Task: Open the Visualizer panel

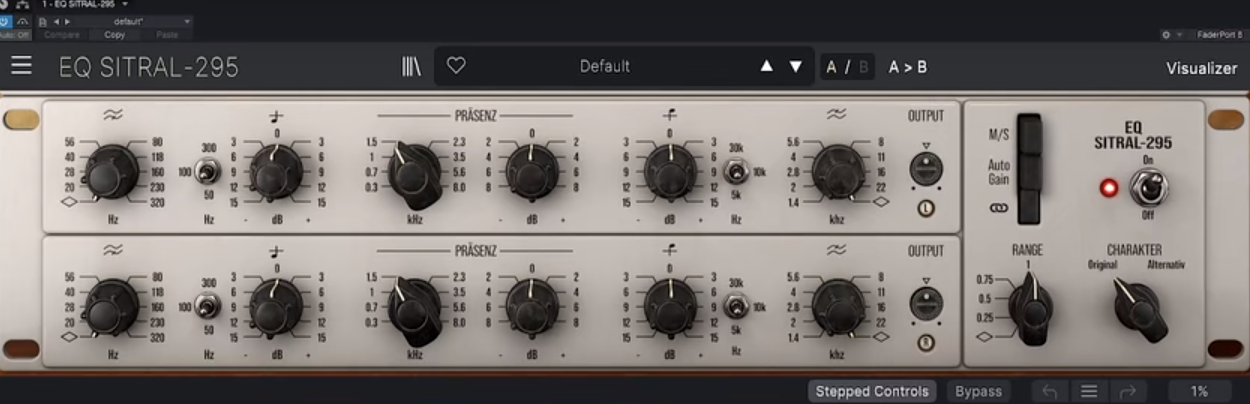Action: tap(1201, 68)
